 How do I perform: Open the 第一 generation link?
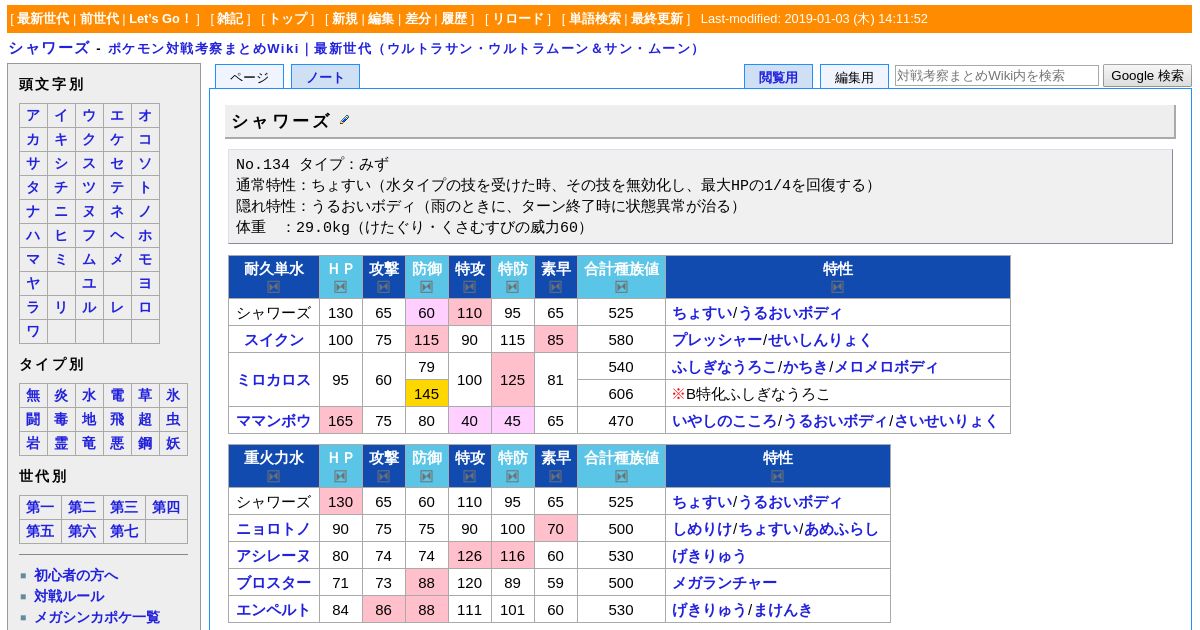point(40,508)
